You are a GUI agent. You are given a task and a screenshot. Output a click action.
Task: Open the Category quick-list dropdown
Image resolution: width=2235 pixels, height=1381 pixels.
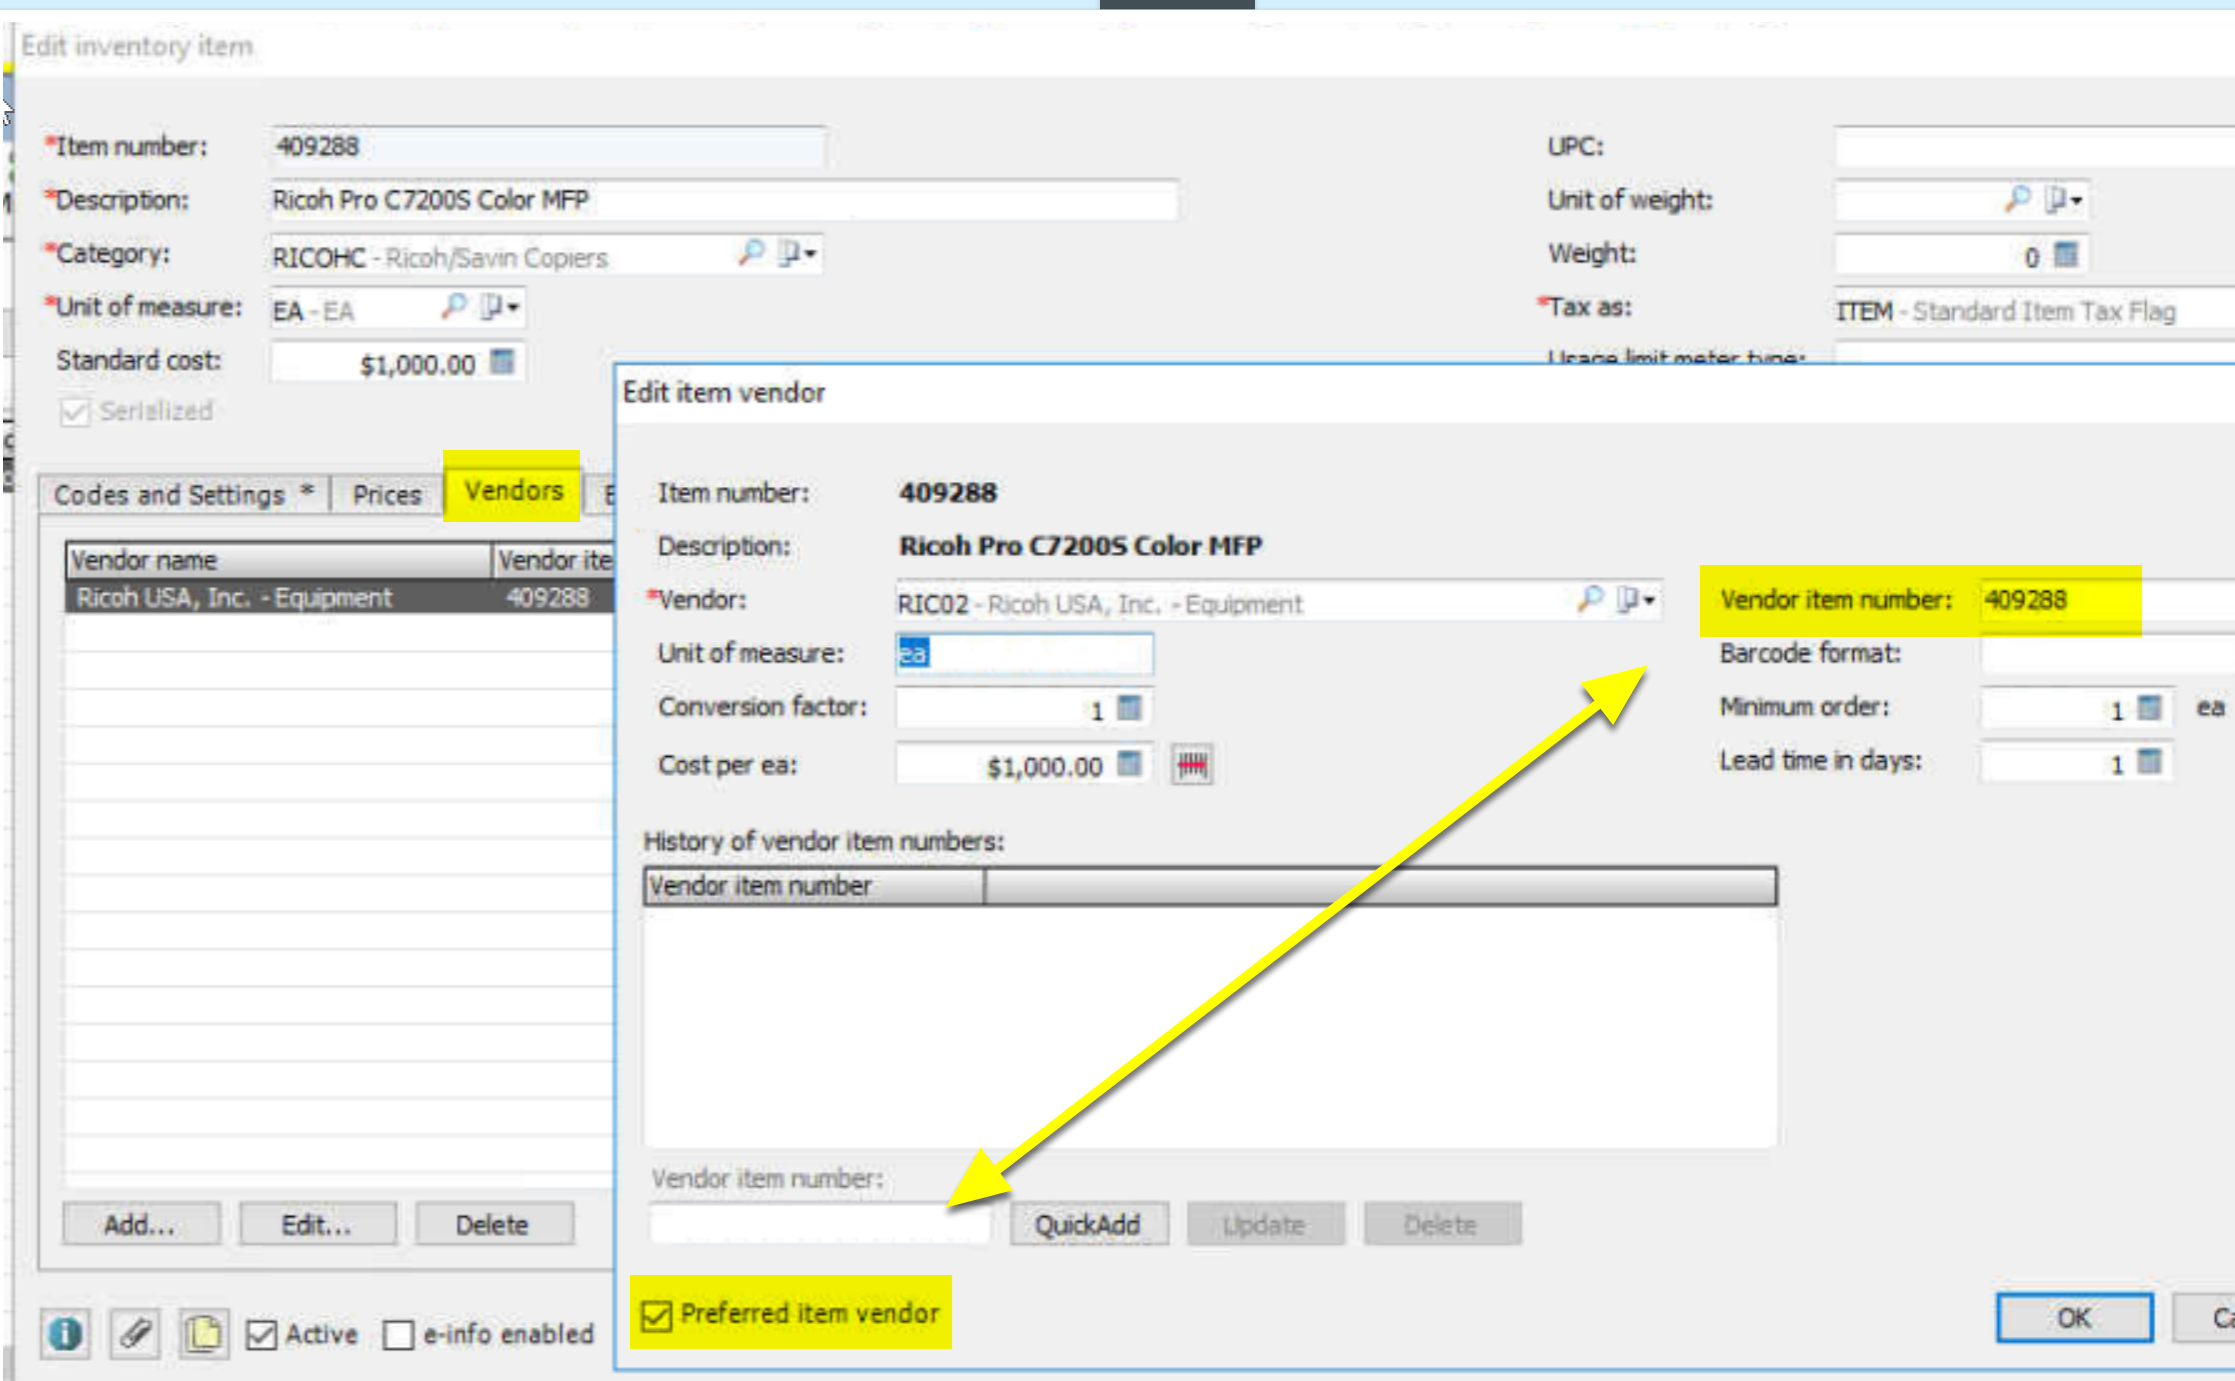pyautogui.click(x=798, y=254)
